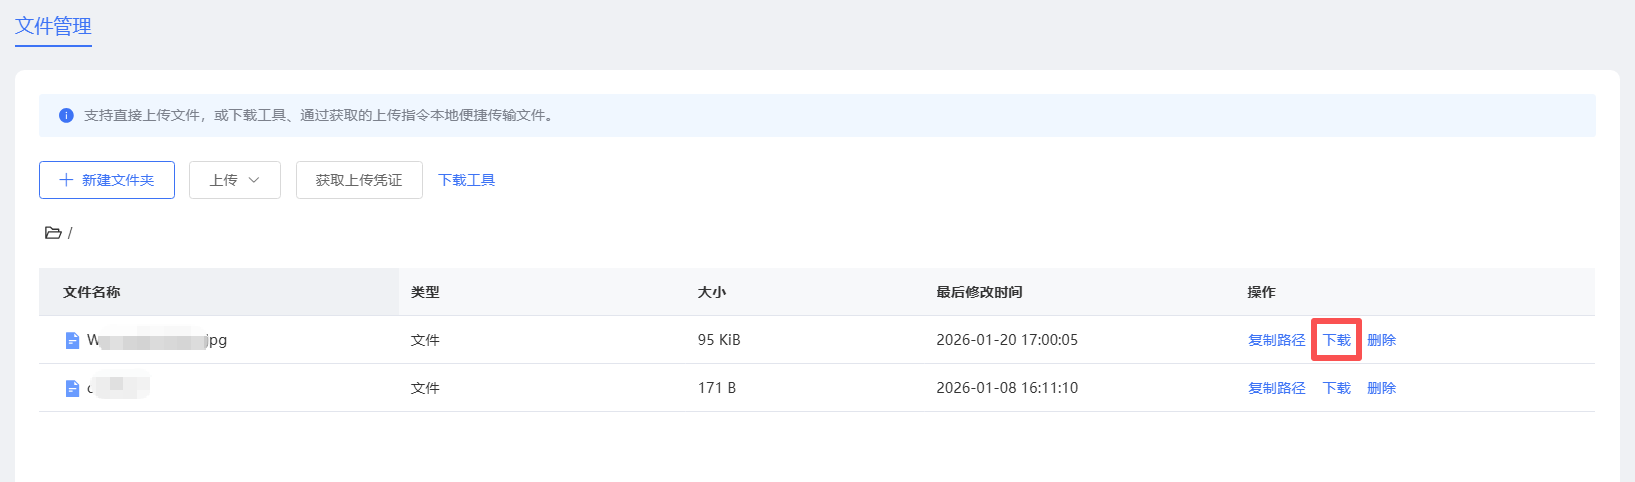The width and height of the screenshot is (1635, 482).
Task: Switch to the 文件管理 tab
Action: pos(53,26)
